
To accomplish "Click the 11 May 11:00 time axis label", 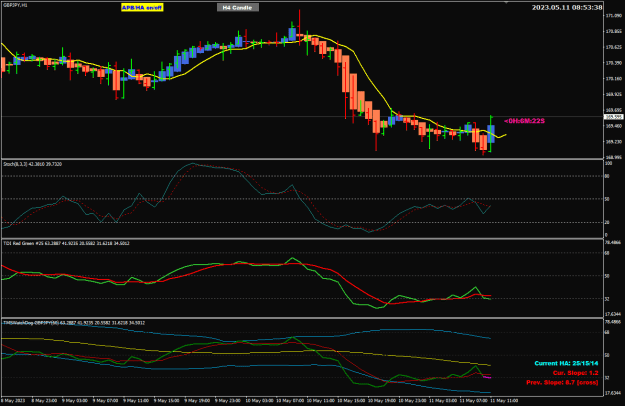I will point(504,400).
